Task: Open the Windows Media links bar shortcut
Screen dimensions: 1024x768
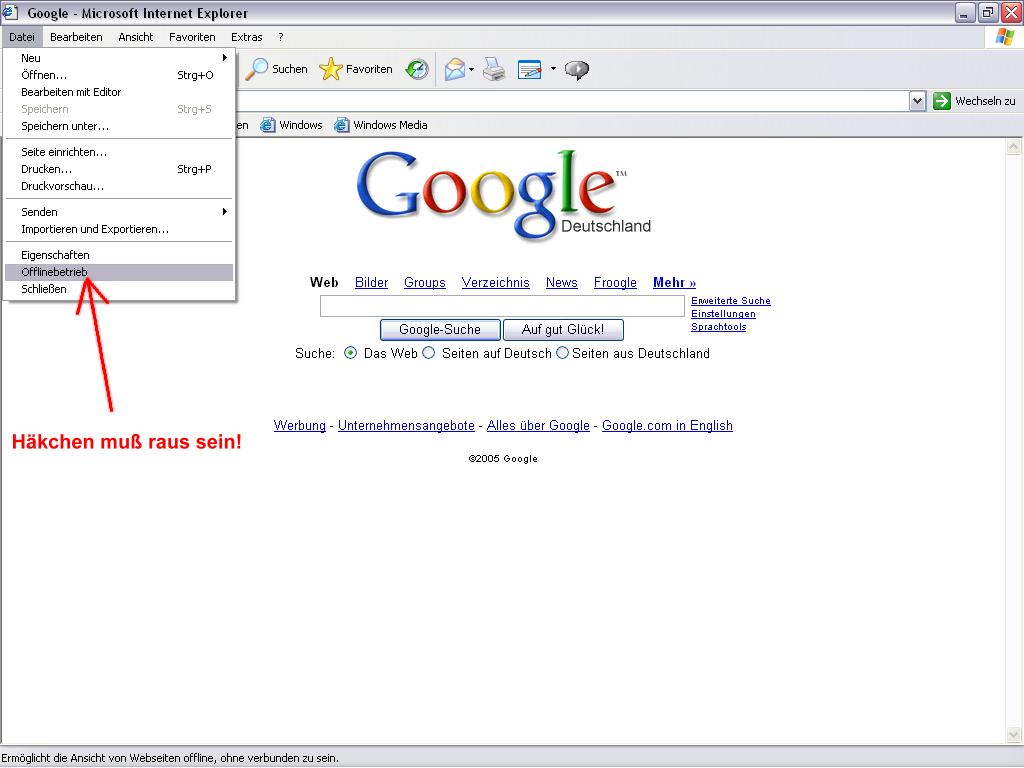Action: click(381, 125)
